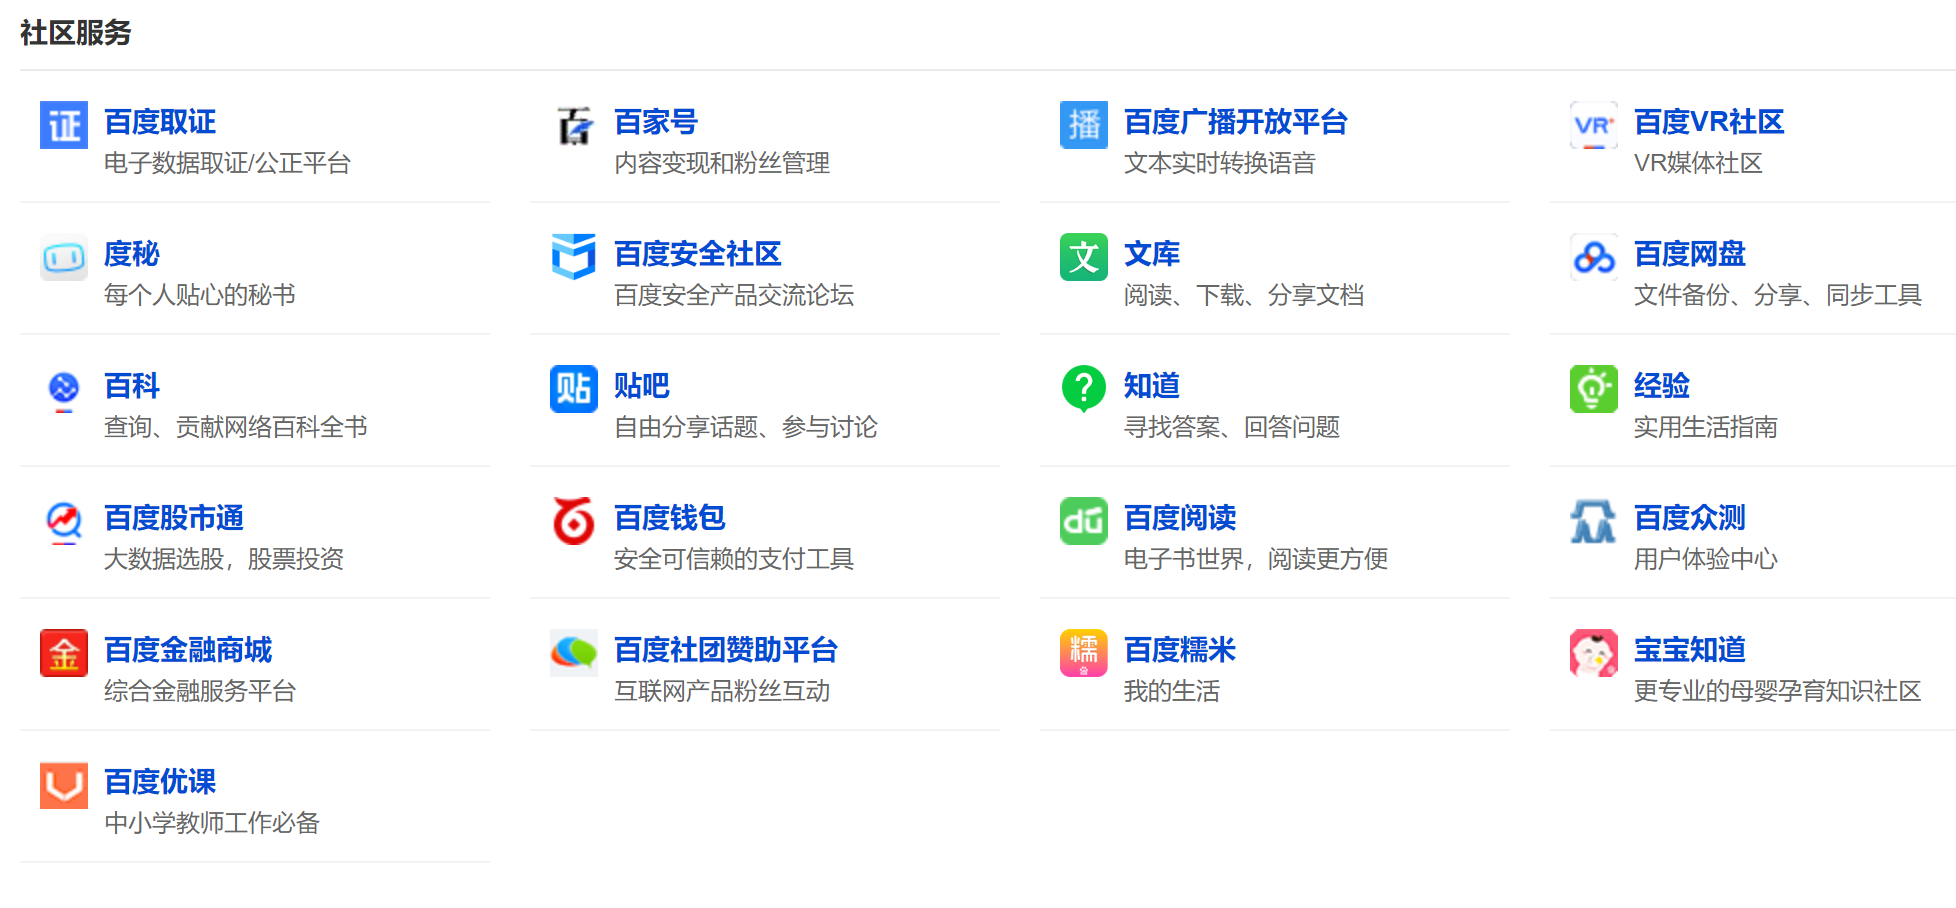Click the 贴吧 blue icon
This screenshot has height=908, width=1956.
574,389
